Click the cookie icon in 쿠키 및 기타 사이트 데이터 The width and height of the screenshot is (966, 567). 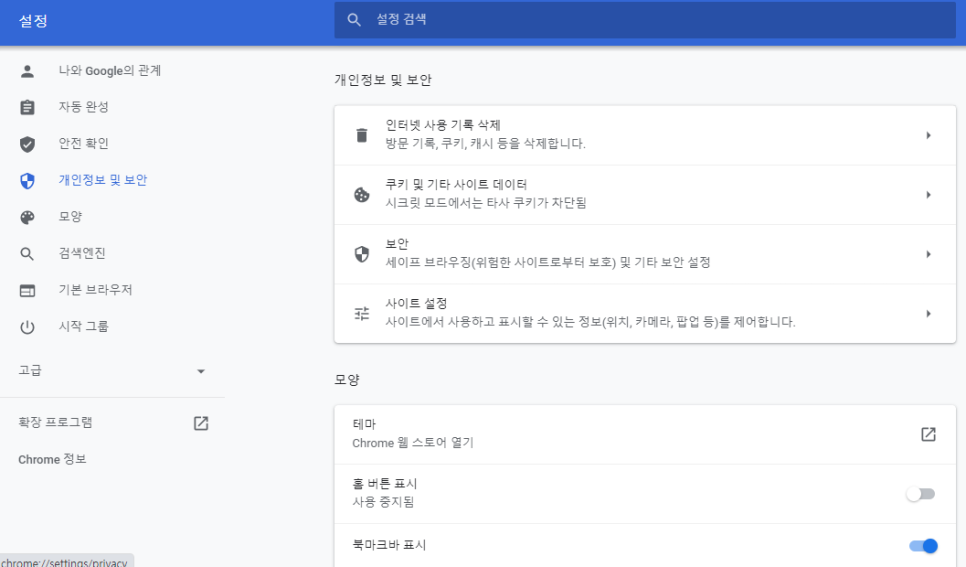(362, 195)
